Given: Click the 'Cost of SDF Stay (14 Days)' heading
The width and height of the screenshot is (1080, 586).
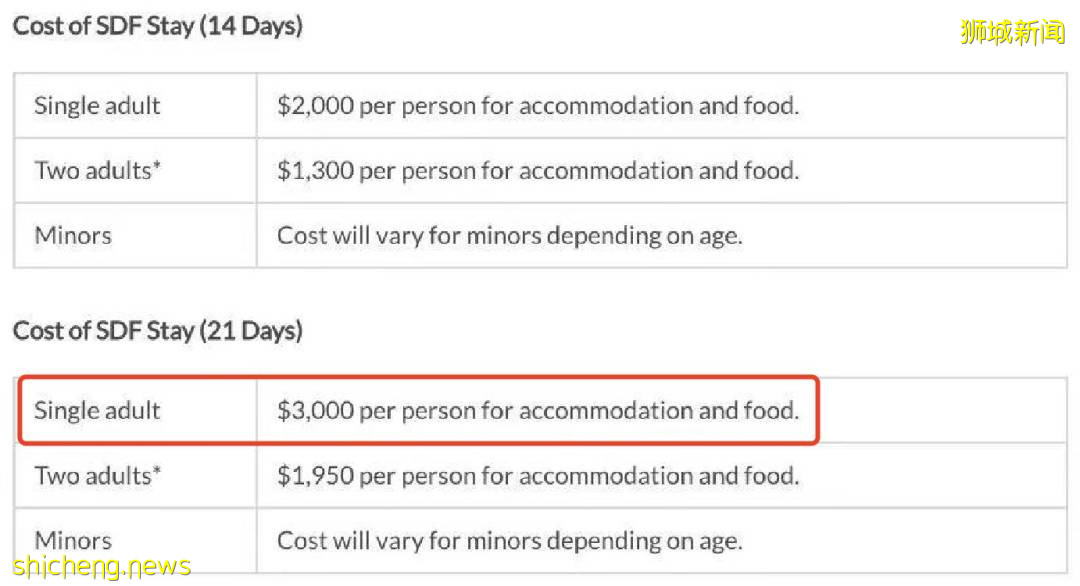Looking at the screenshot, I should point(157,26).
